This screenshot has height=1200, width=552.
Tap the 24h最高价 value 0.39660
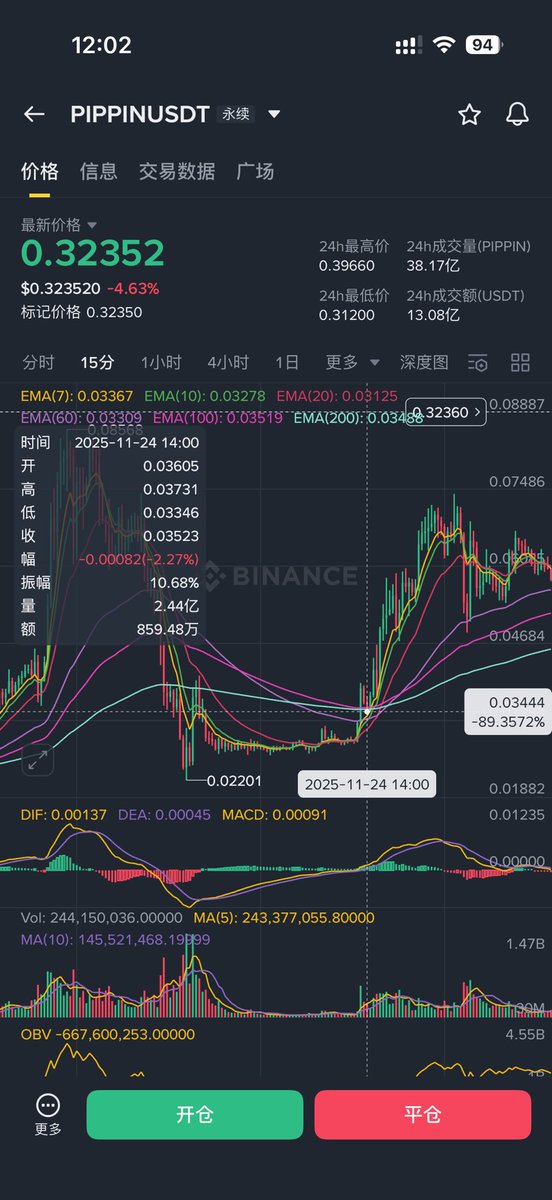(x=347, y=266)
